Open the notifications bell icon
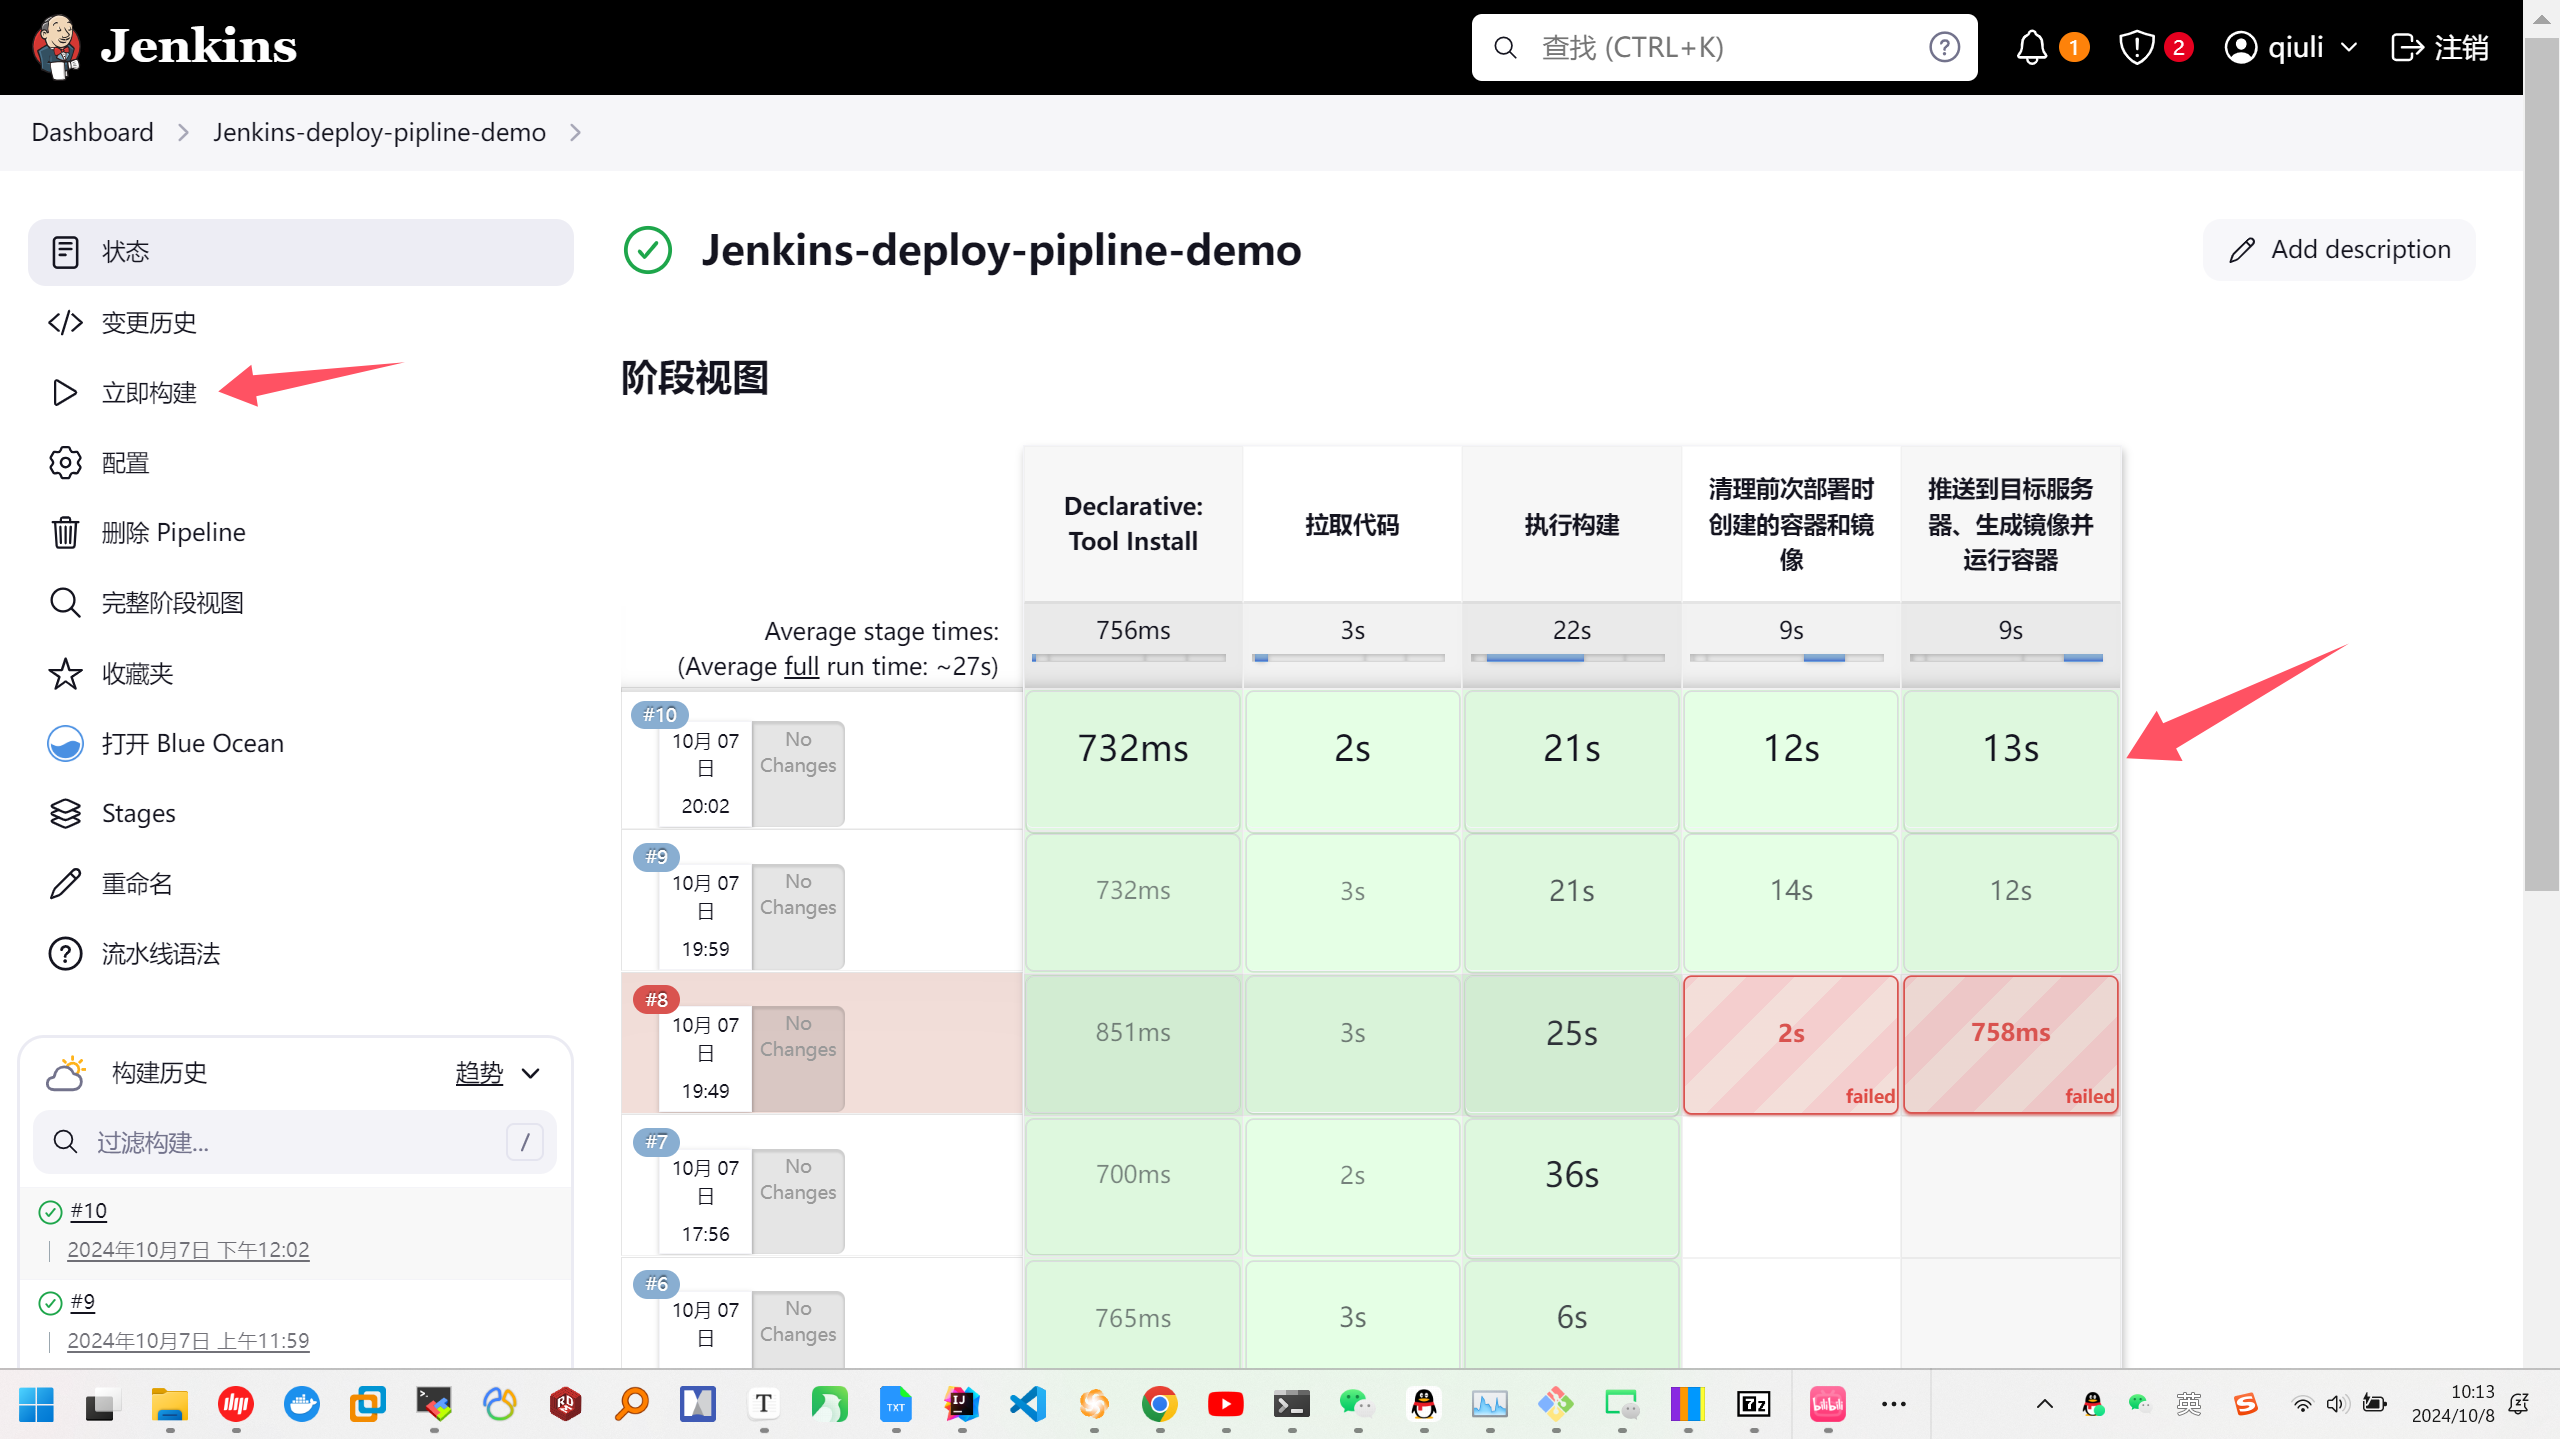 [2031, 47]
